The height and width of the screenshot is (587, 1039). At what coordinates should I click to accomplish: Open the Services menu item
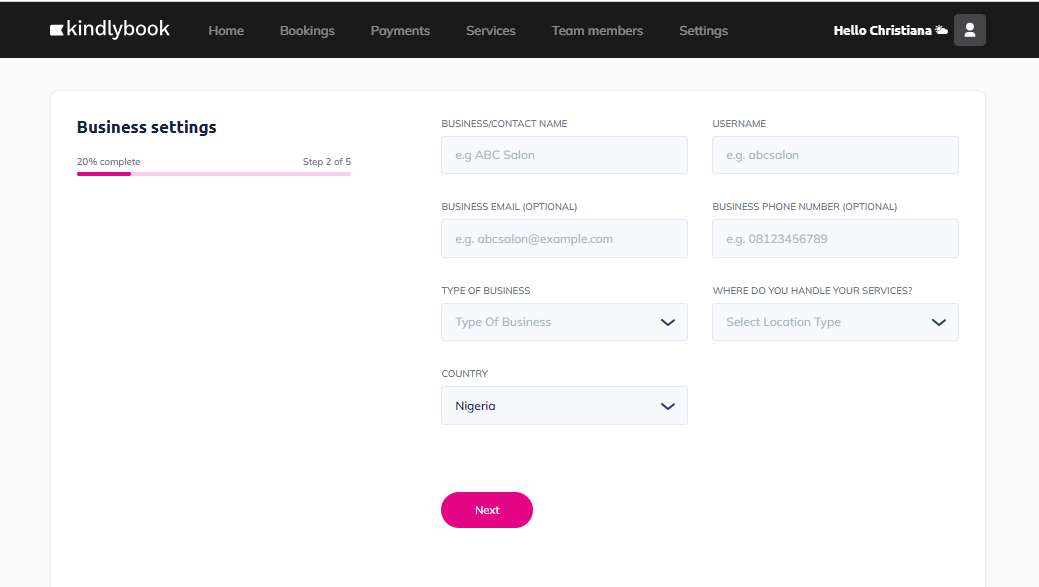(x=490, y=30)
